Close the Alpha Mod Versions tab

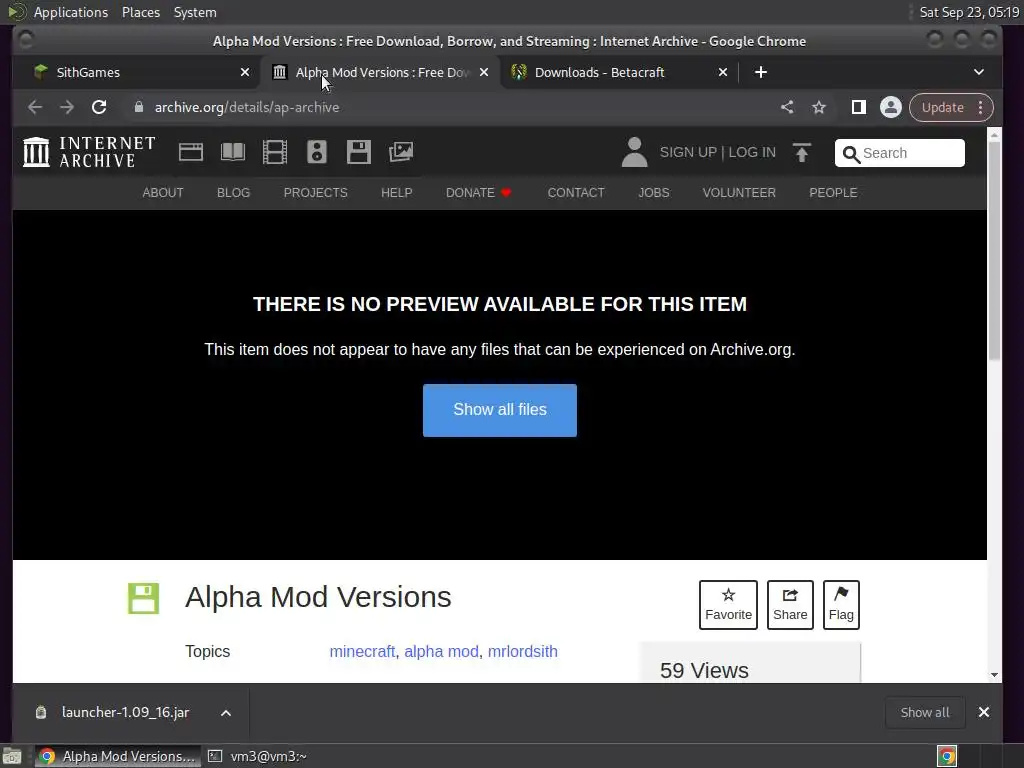pyautogui.click(x=484, y=72)
